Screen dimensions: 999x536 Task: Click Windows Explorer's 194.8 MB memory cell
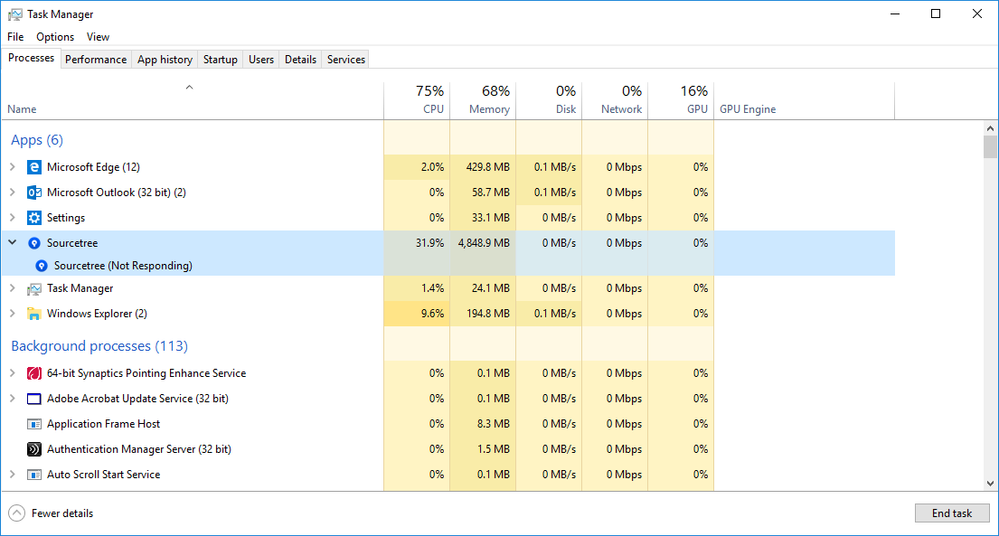pyautogui.click(x=483, y=314)
